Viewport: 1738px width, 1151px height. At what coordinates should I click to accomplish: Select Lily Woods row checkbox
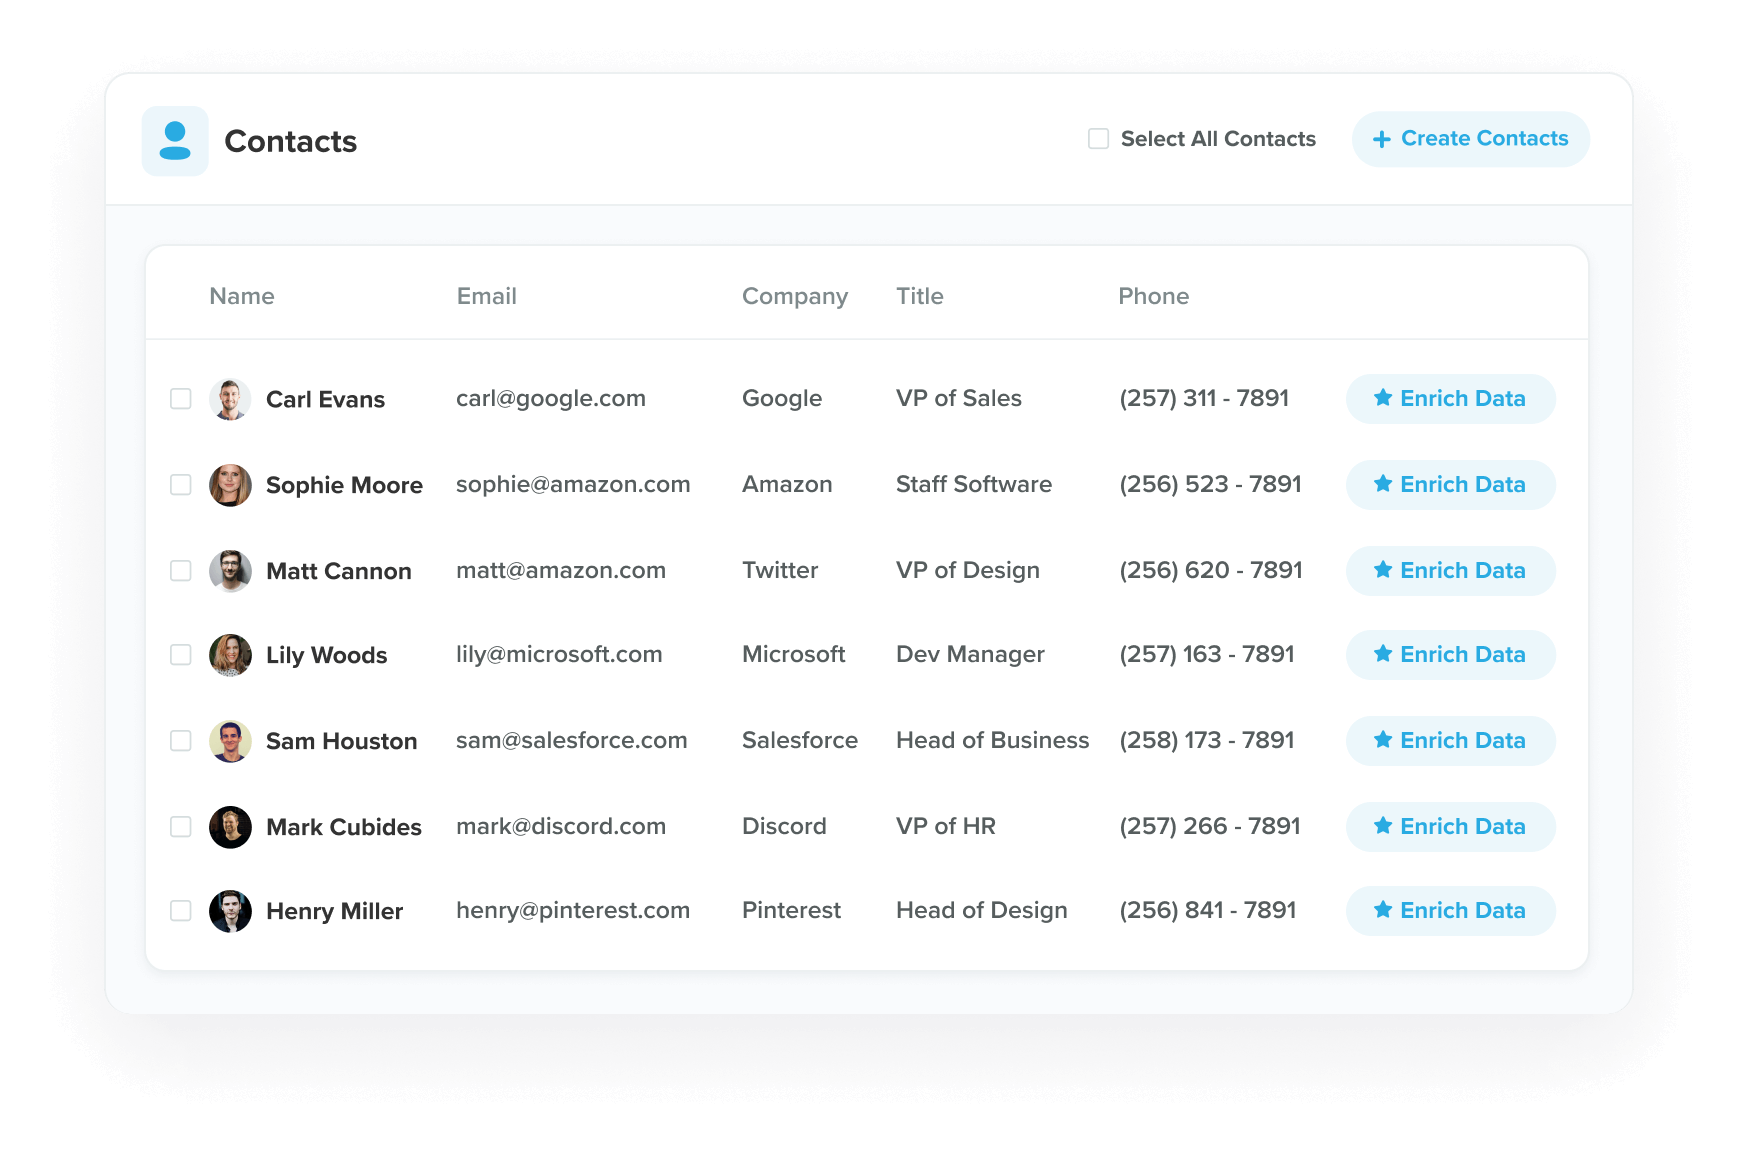click(x=181, y=655)
